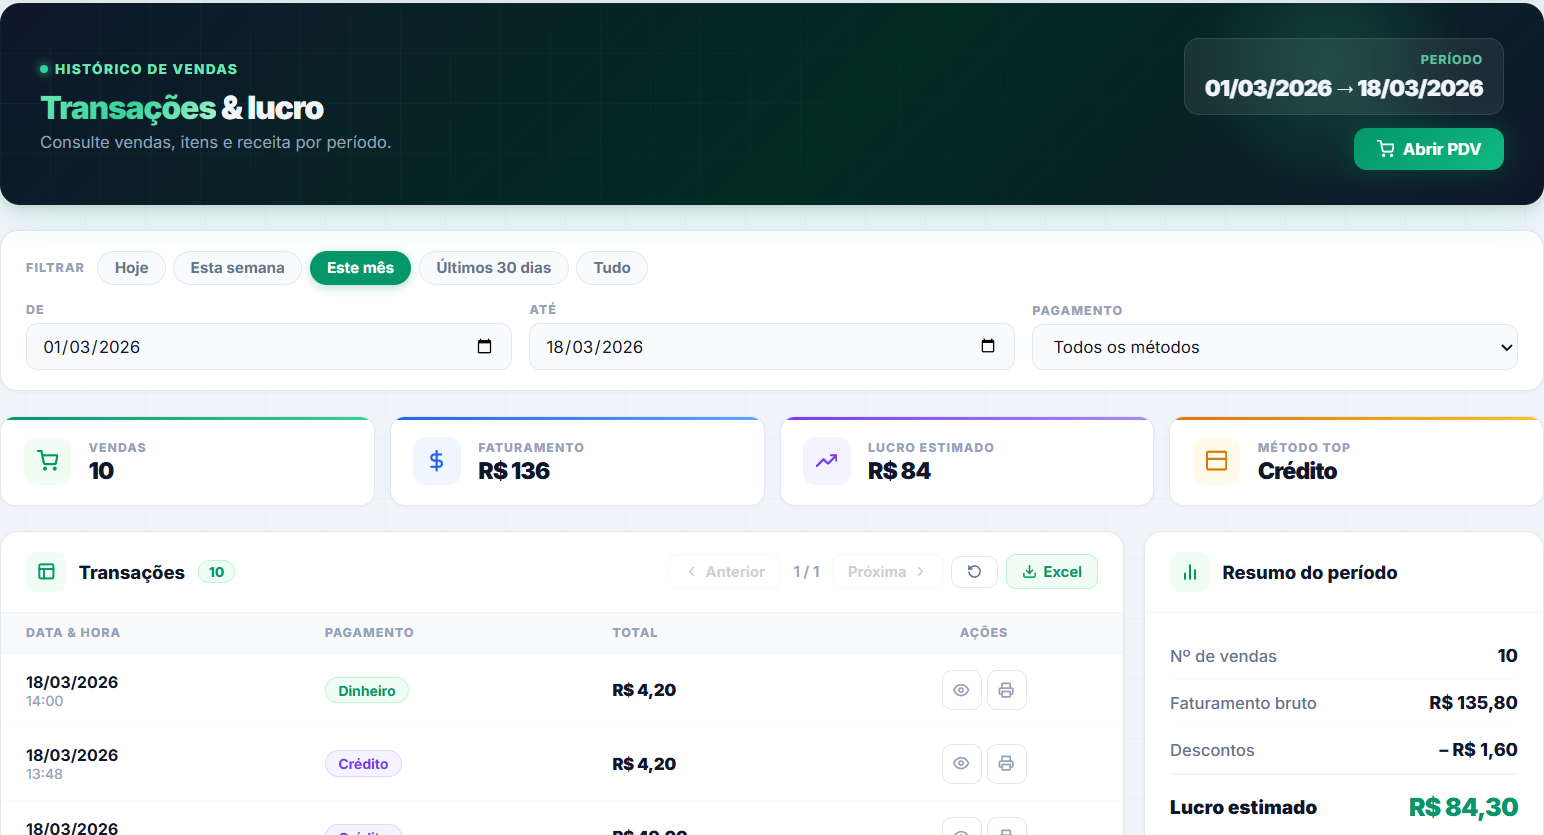Select the Hoje filter chip

coord(131,268)
